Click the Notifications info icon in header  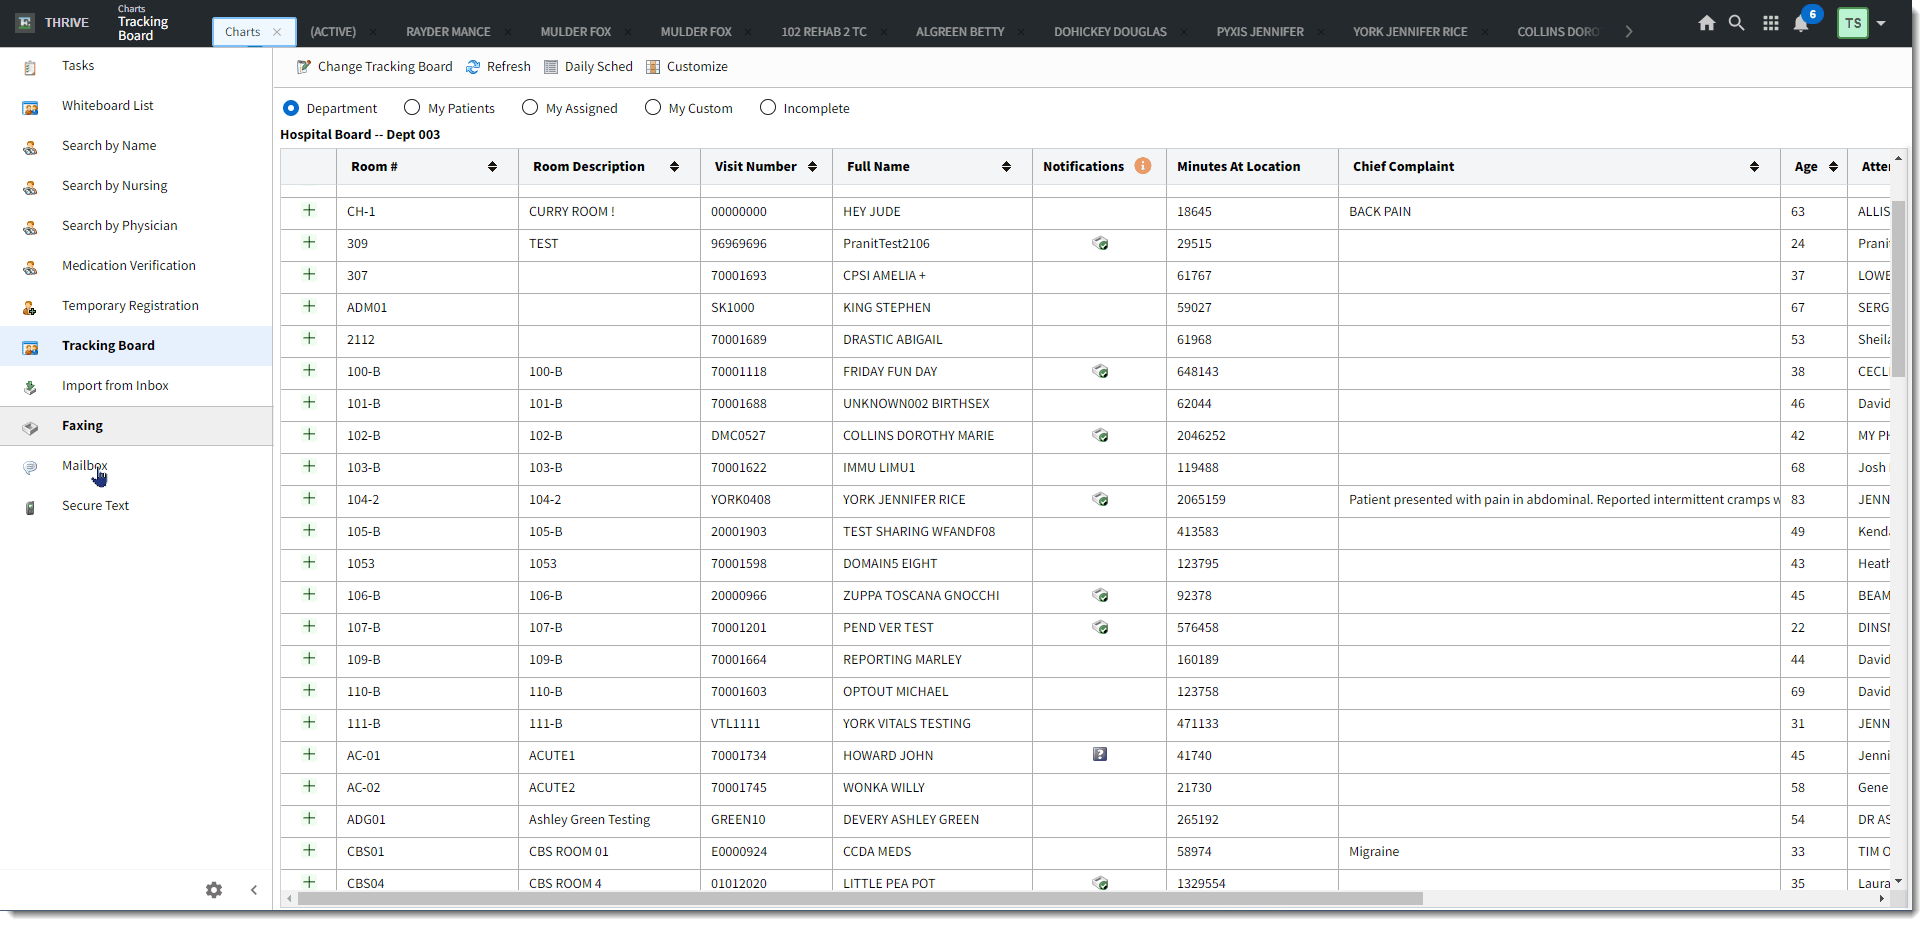(1143, 166)
